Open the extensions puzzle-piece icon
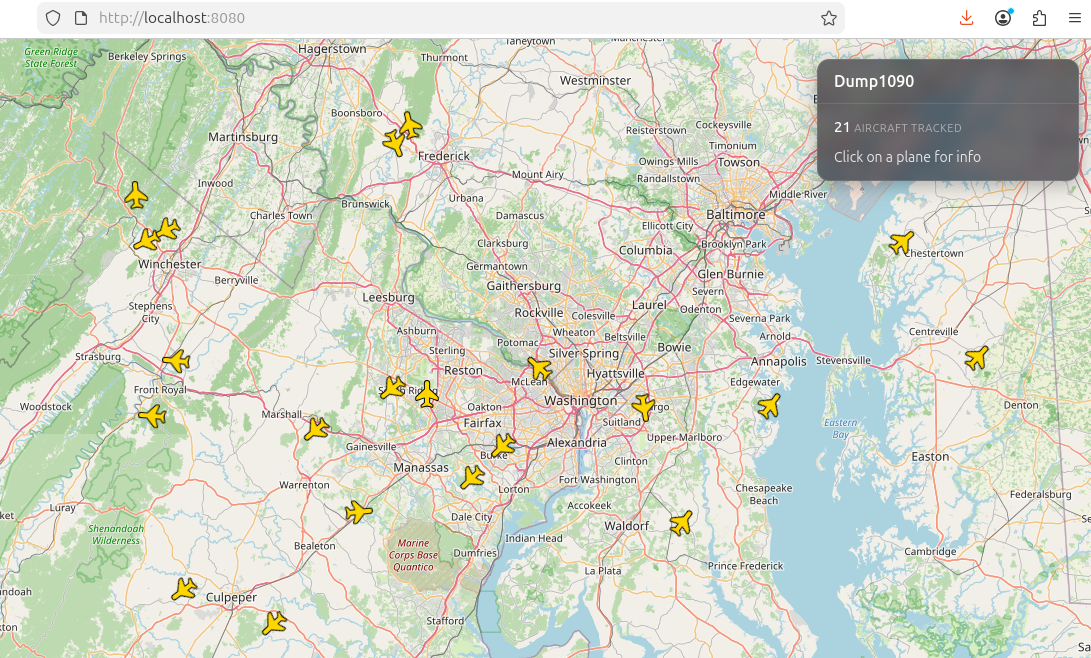This screenshot has height=658, width=1091. click(x=1039, y=18)
